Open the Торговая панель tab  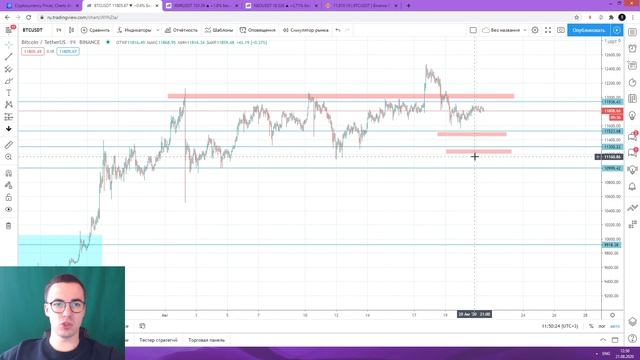click(x=207, y=340)
